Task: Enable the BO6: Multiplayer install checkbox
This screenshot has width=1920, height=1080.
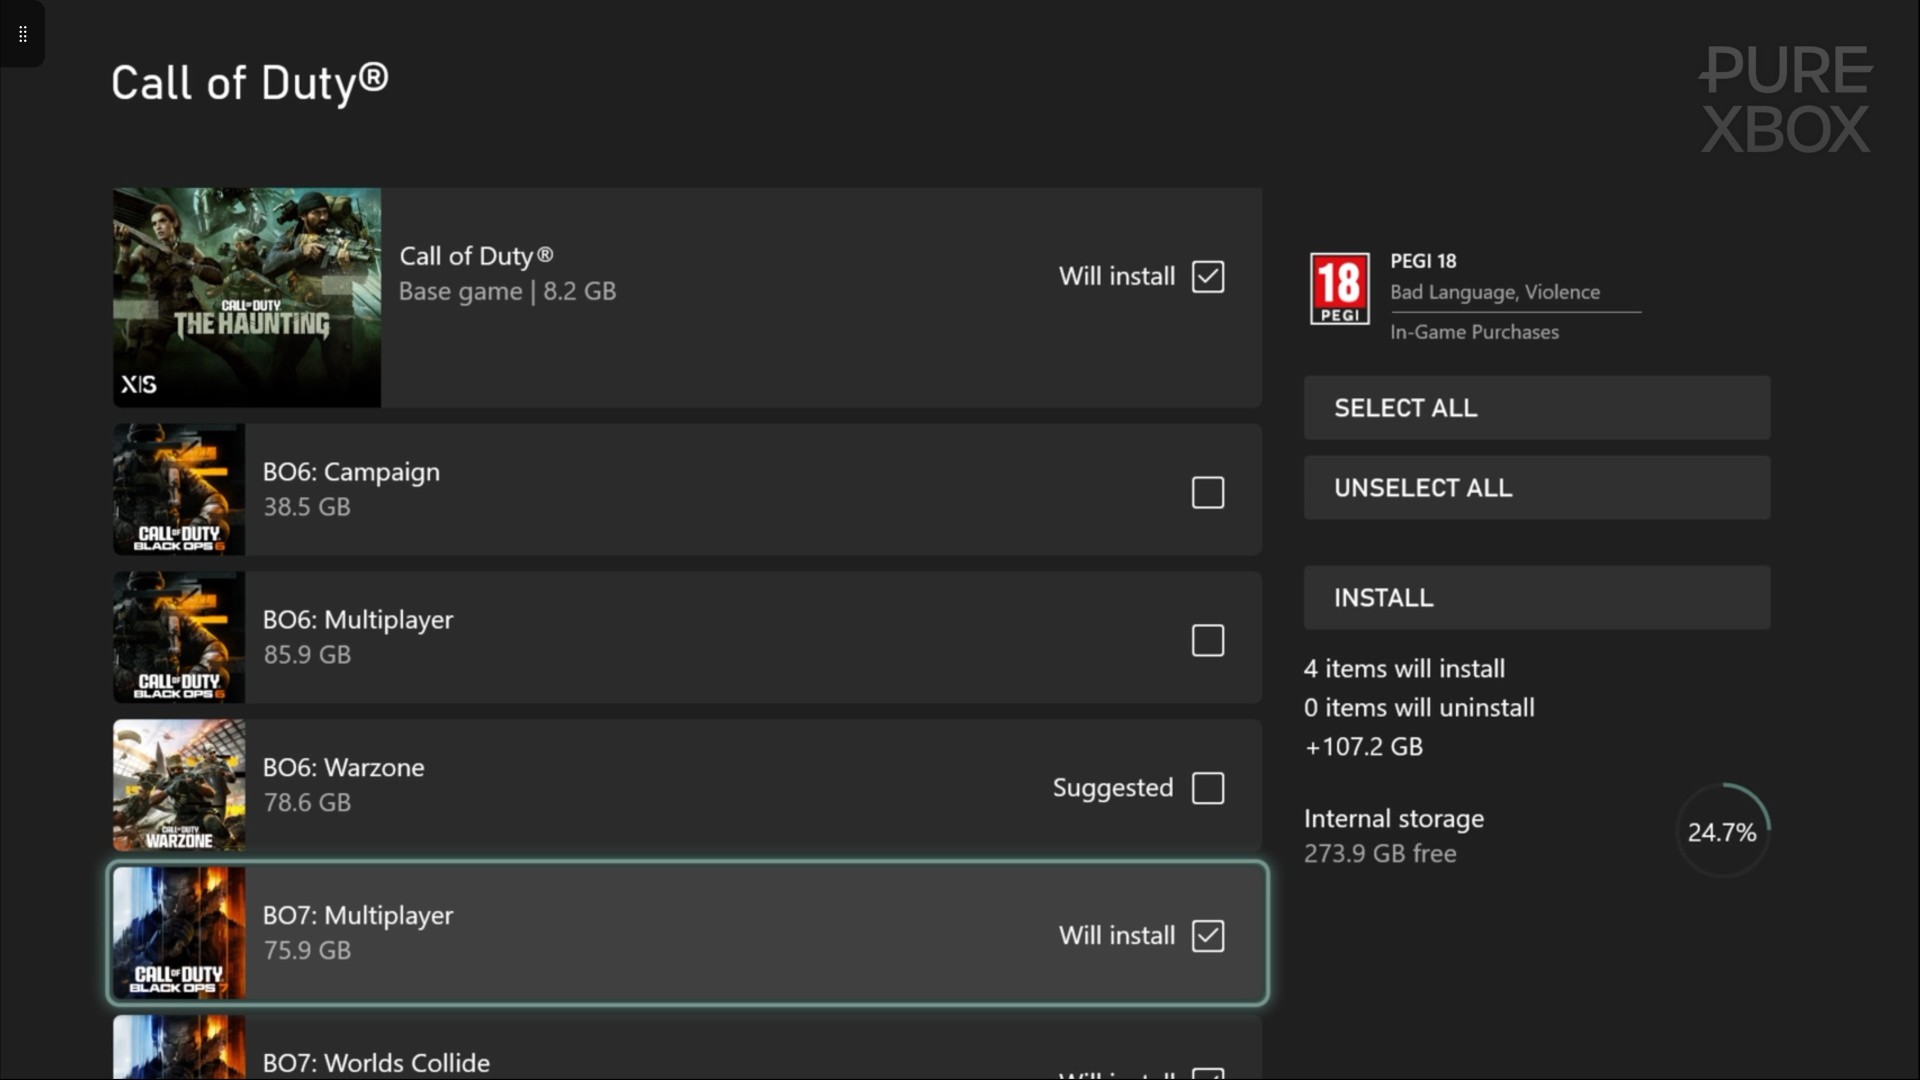Action: click(x=1208, y=640)
